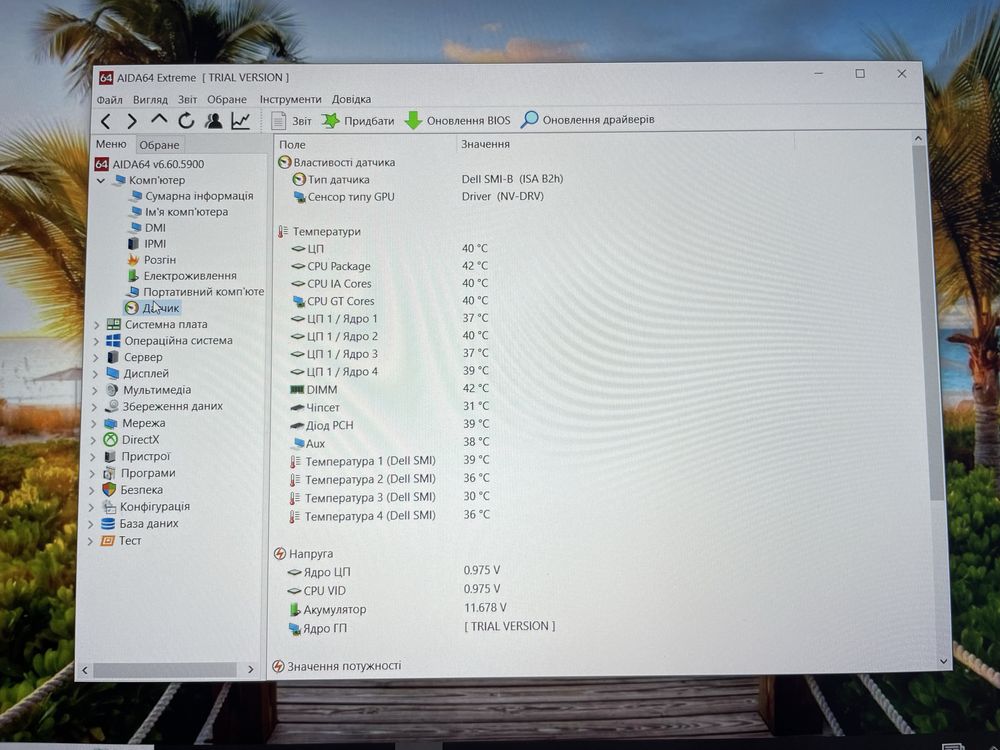Click the tree panel scroll right arrow
This screenshot has width=1000, height=750.
(x=251, y=669)
